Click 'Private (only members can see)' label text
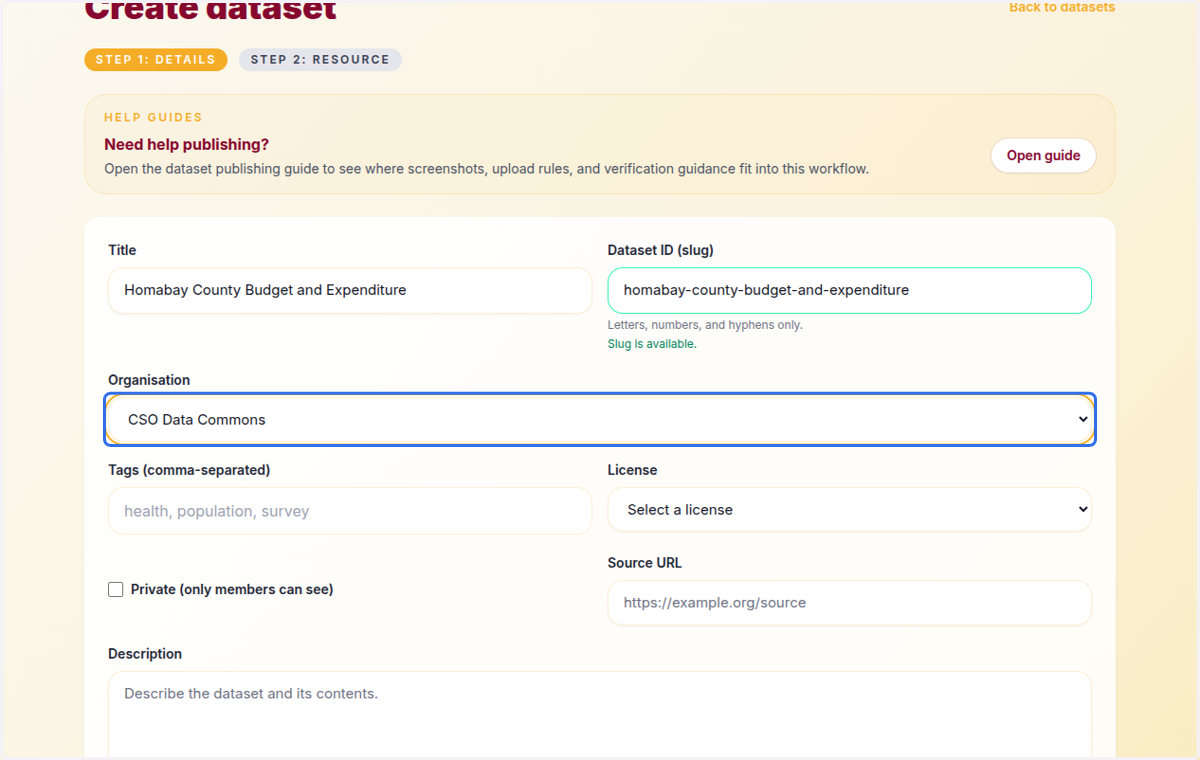The width and height of the screenshot is (1200, 760). click(232, 590)
